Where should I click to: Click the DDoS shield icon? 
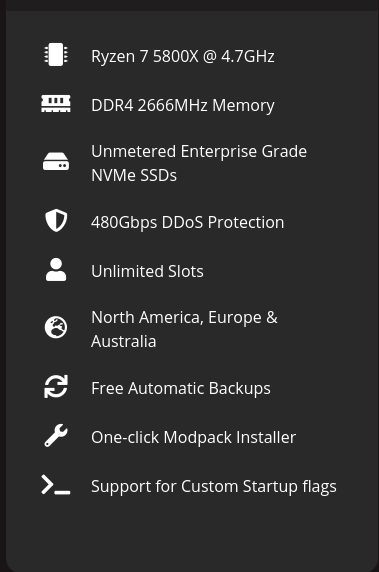point(56,221)
